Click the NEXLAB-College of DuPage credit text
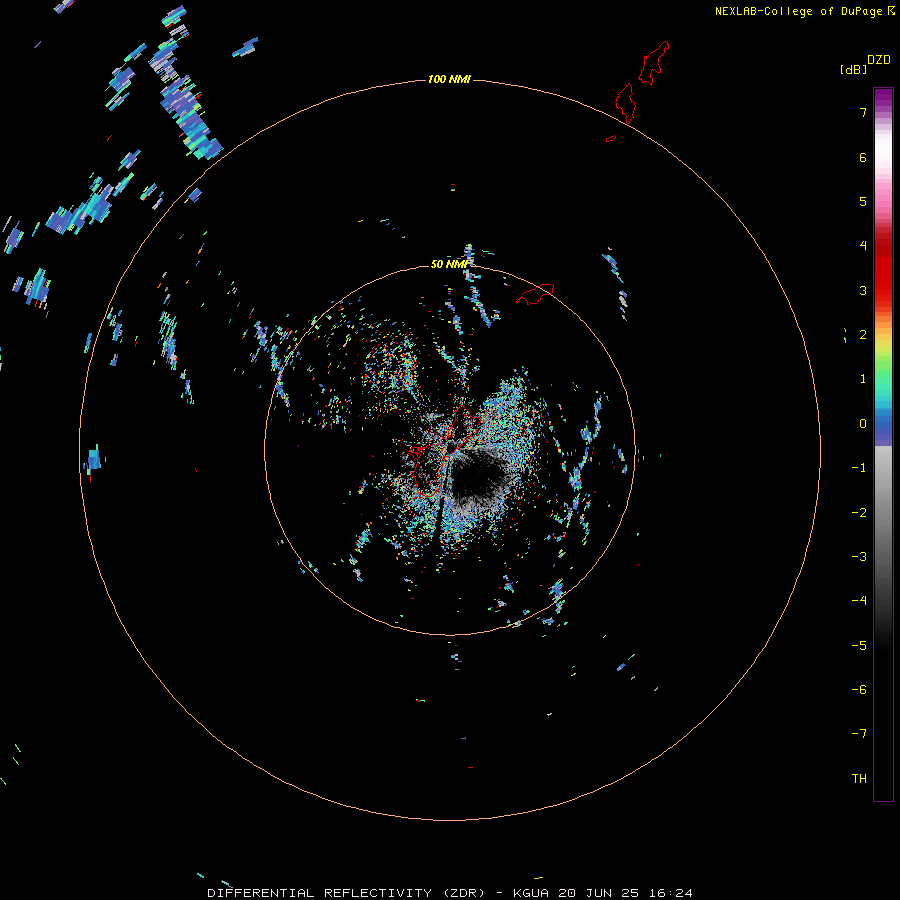Screen dimensions: 900x900 click(798, 11)
